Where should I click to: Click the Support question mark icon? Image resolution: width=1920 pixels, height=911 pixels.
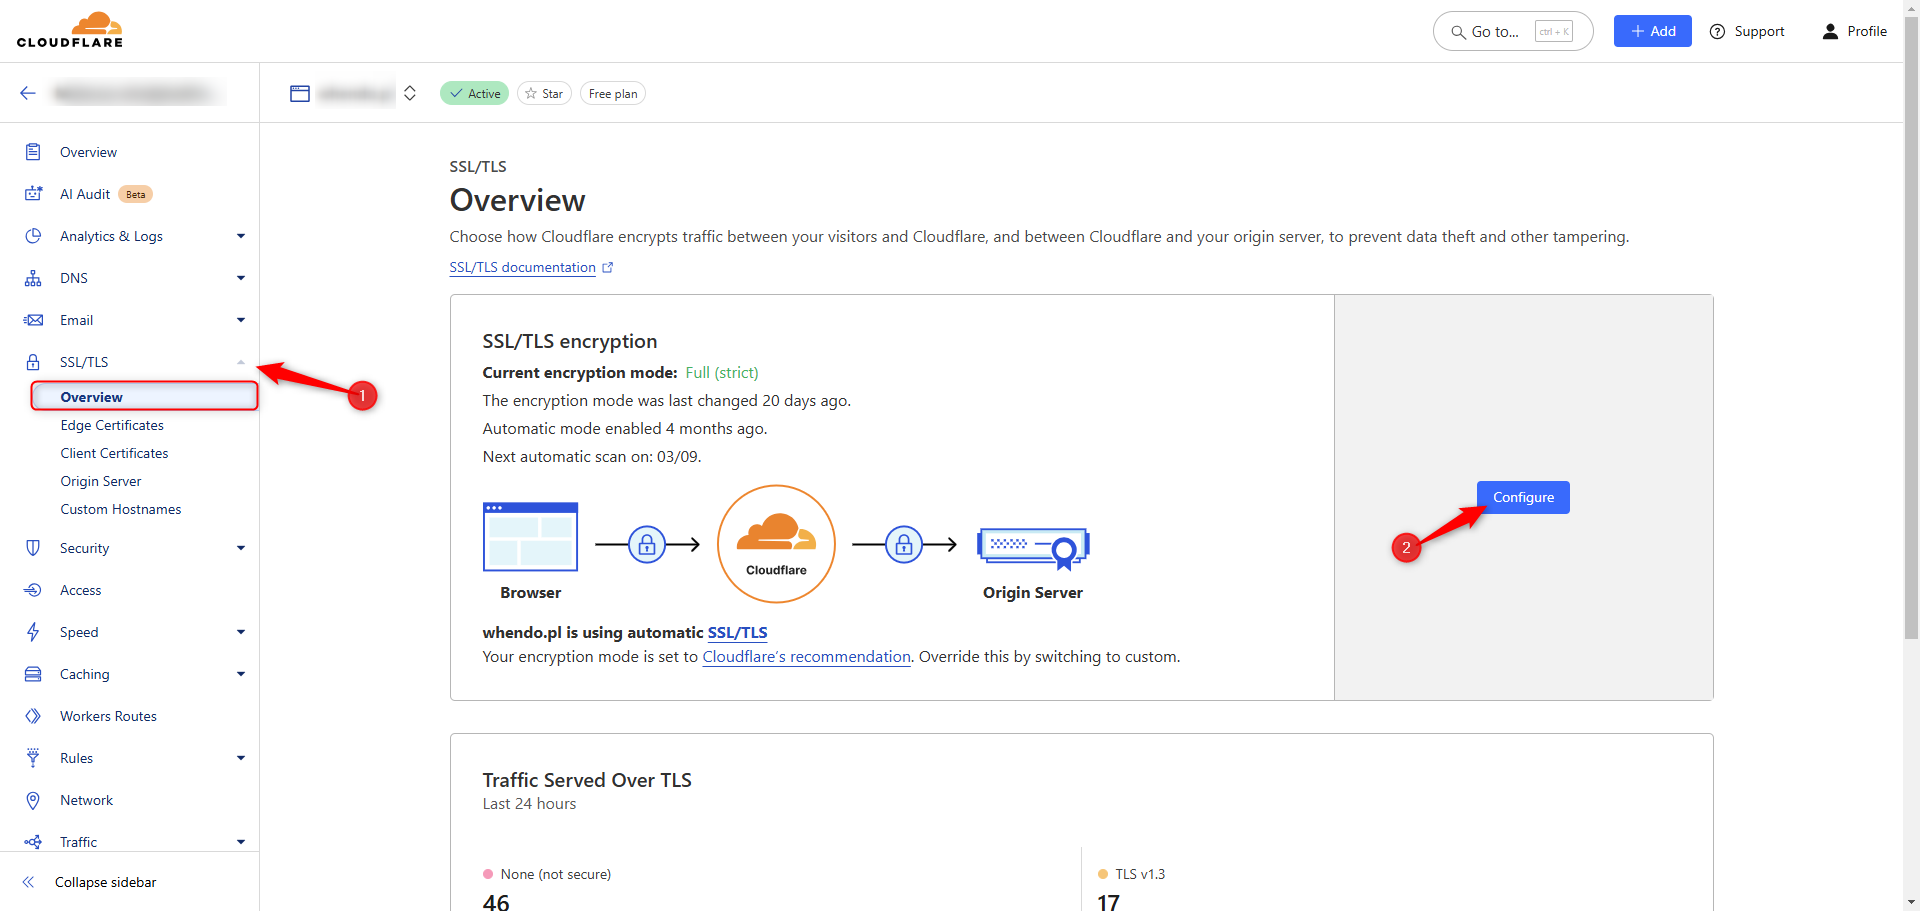(1718, 32)
